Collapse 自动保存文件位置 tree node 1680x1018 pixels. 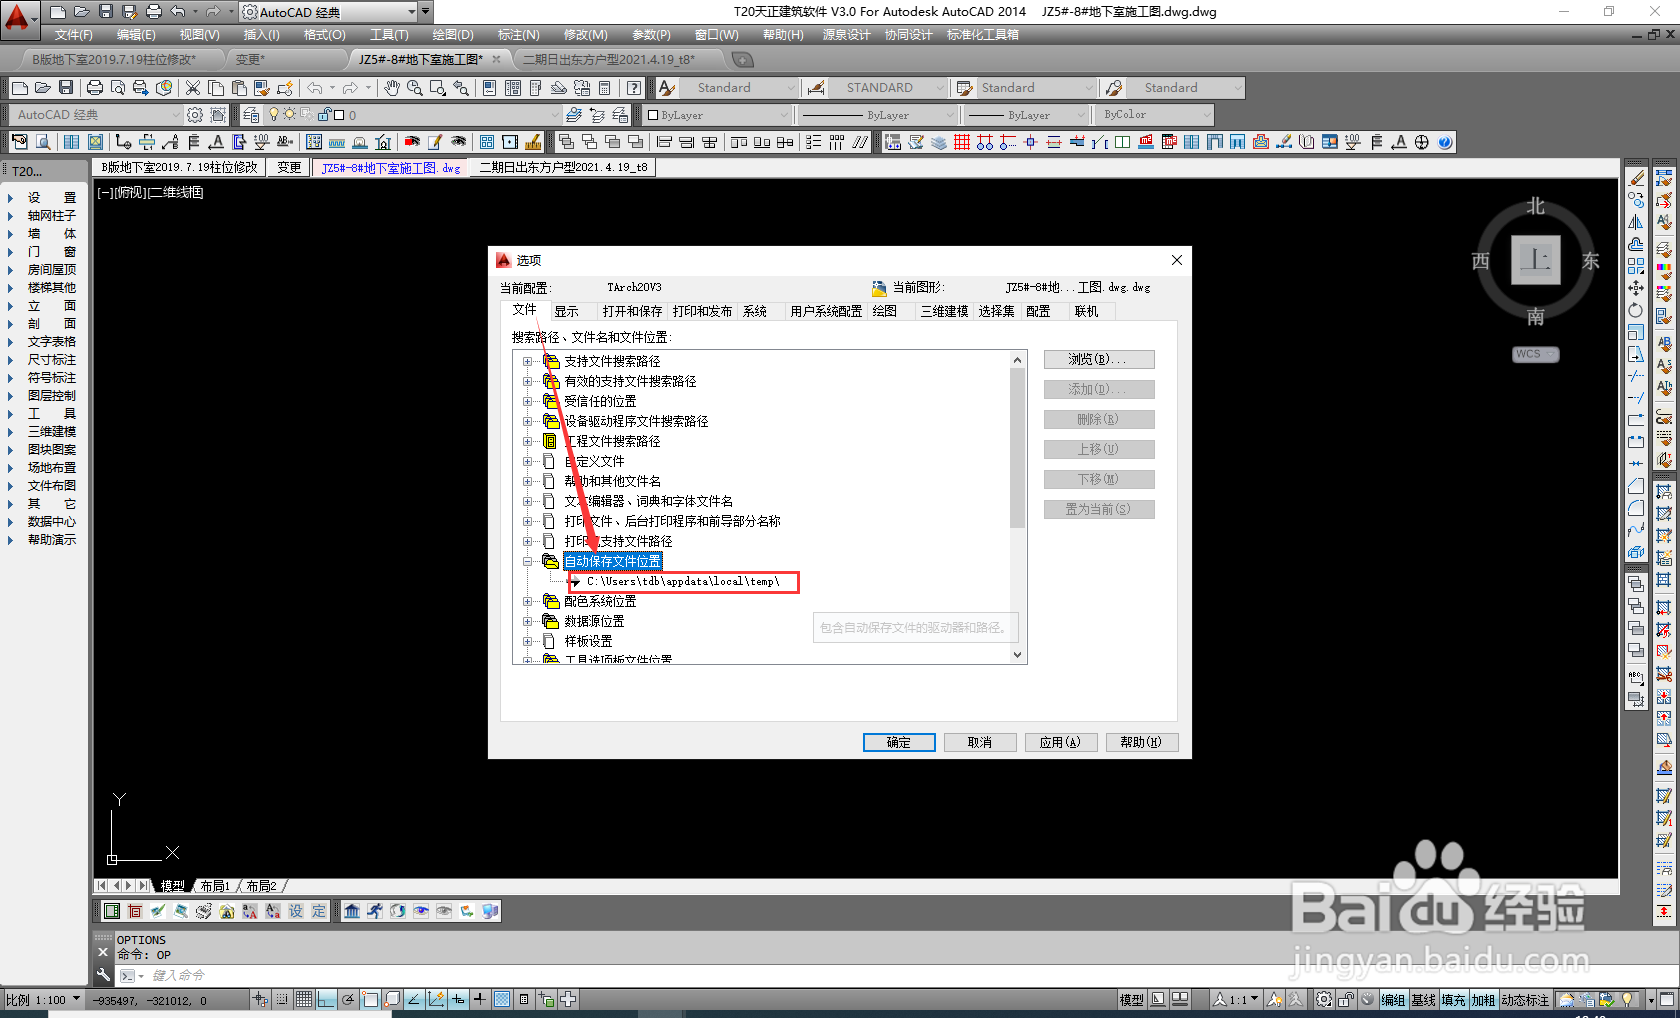coord(528,561)
